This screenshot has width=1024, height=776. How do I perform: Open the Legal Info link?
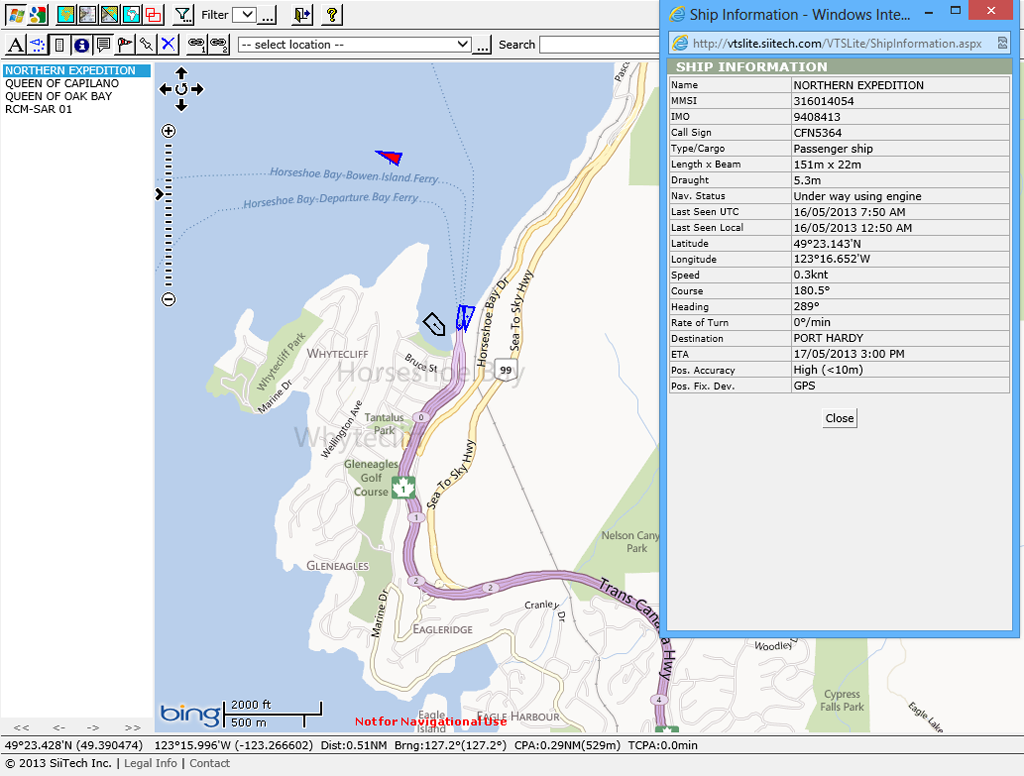coord(150,763)
